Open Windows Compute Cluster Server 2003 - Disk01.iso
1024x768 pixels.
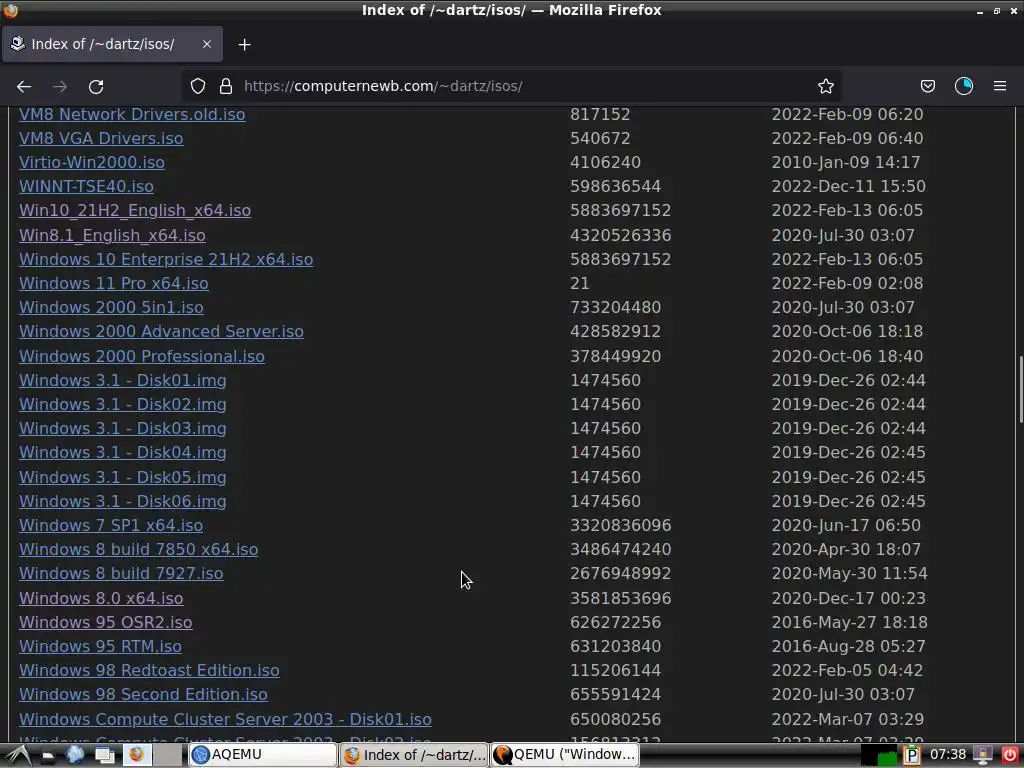(x=225, y=720)
